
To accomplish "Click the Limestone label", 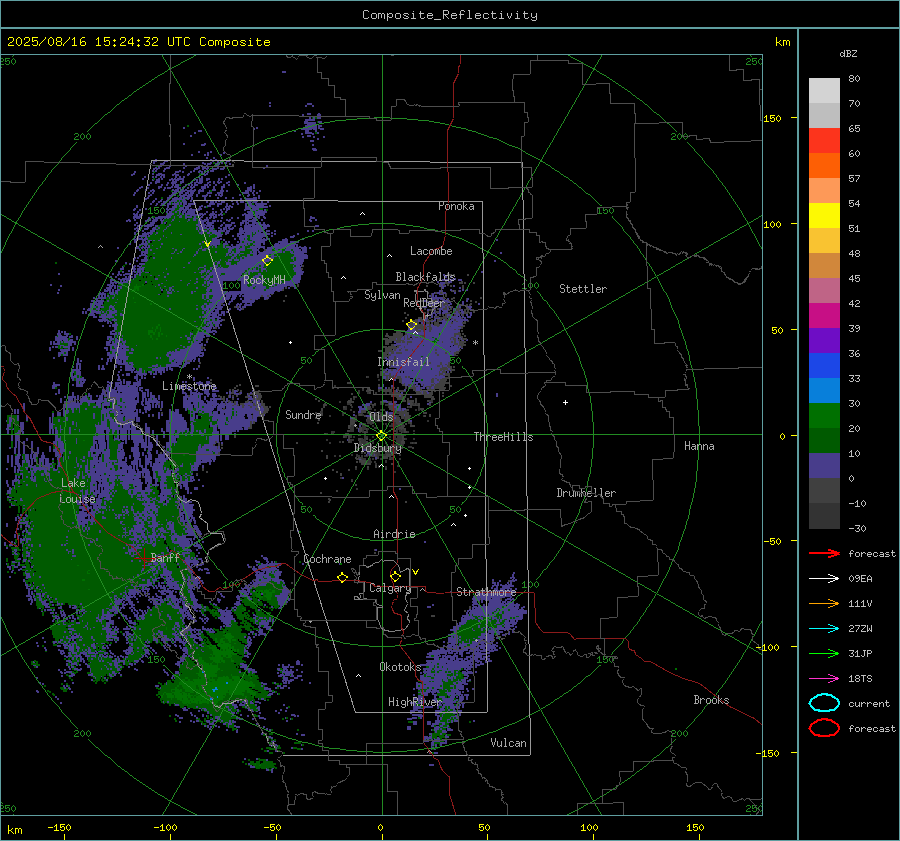I will point(189,386).
